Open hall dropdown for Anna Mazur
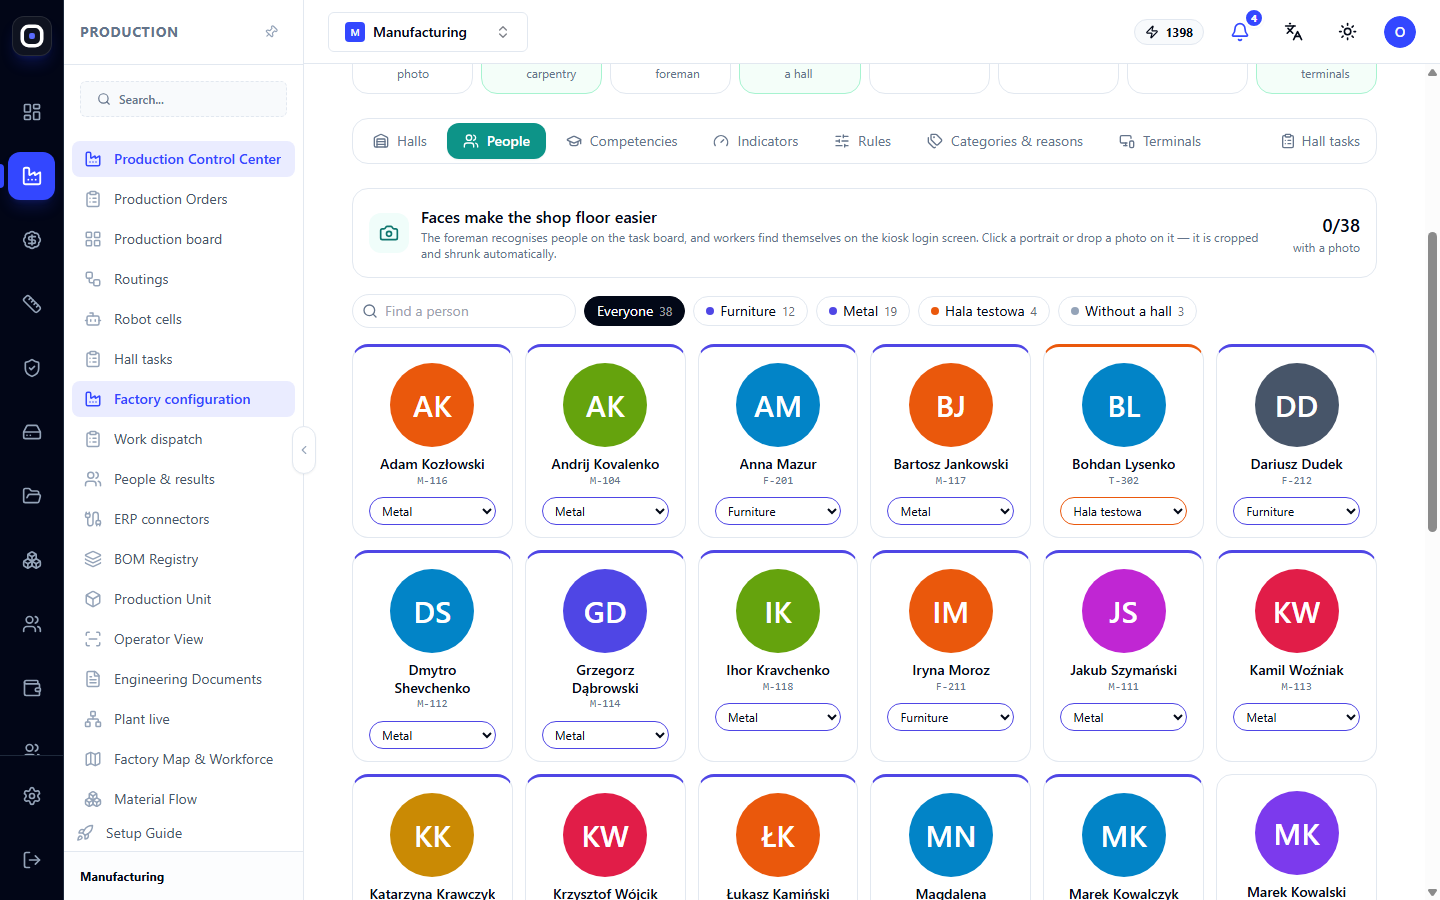The image size is (1440, 900). click(x=778, y=511)
